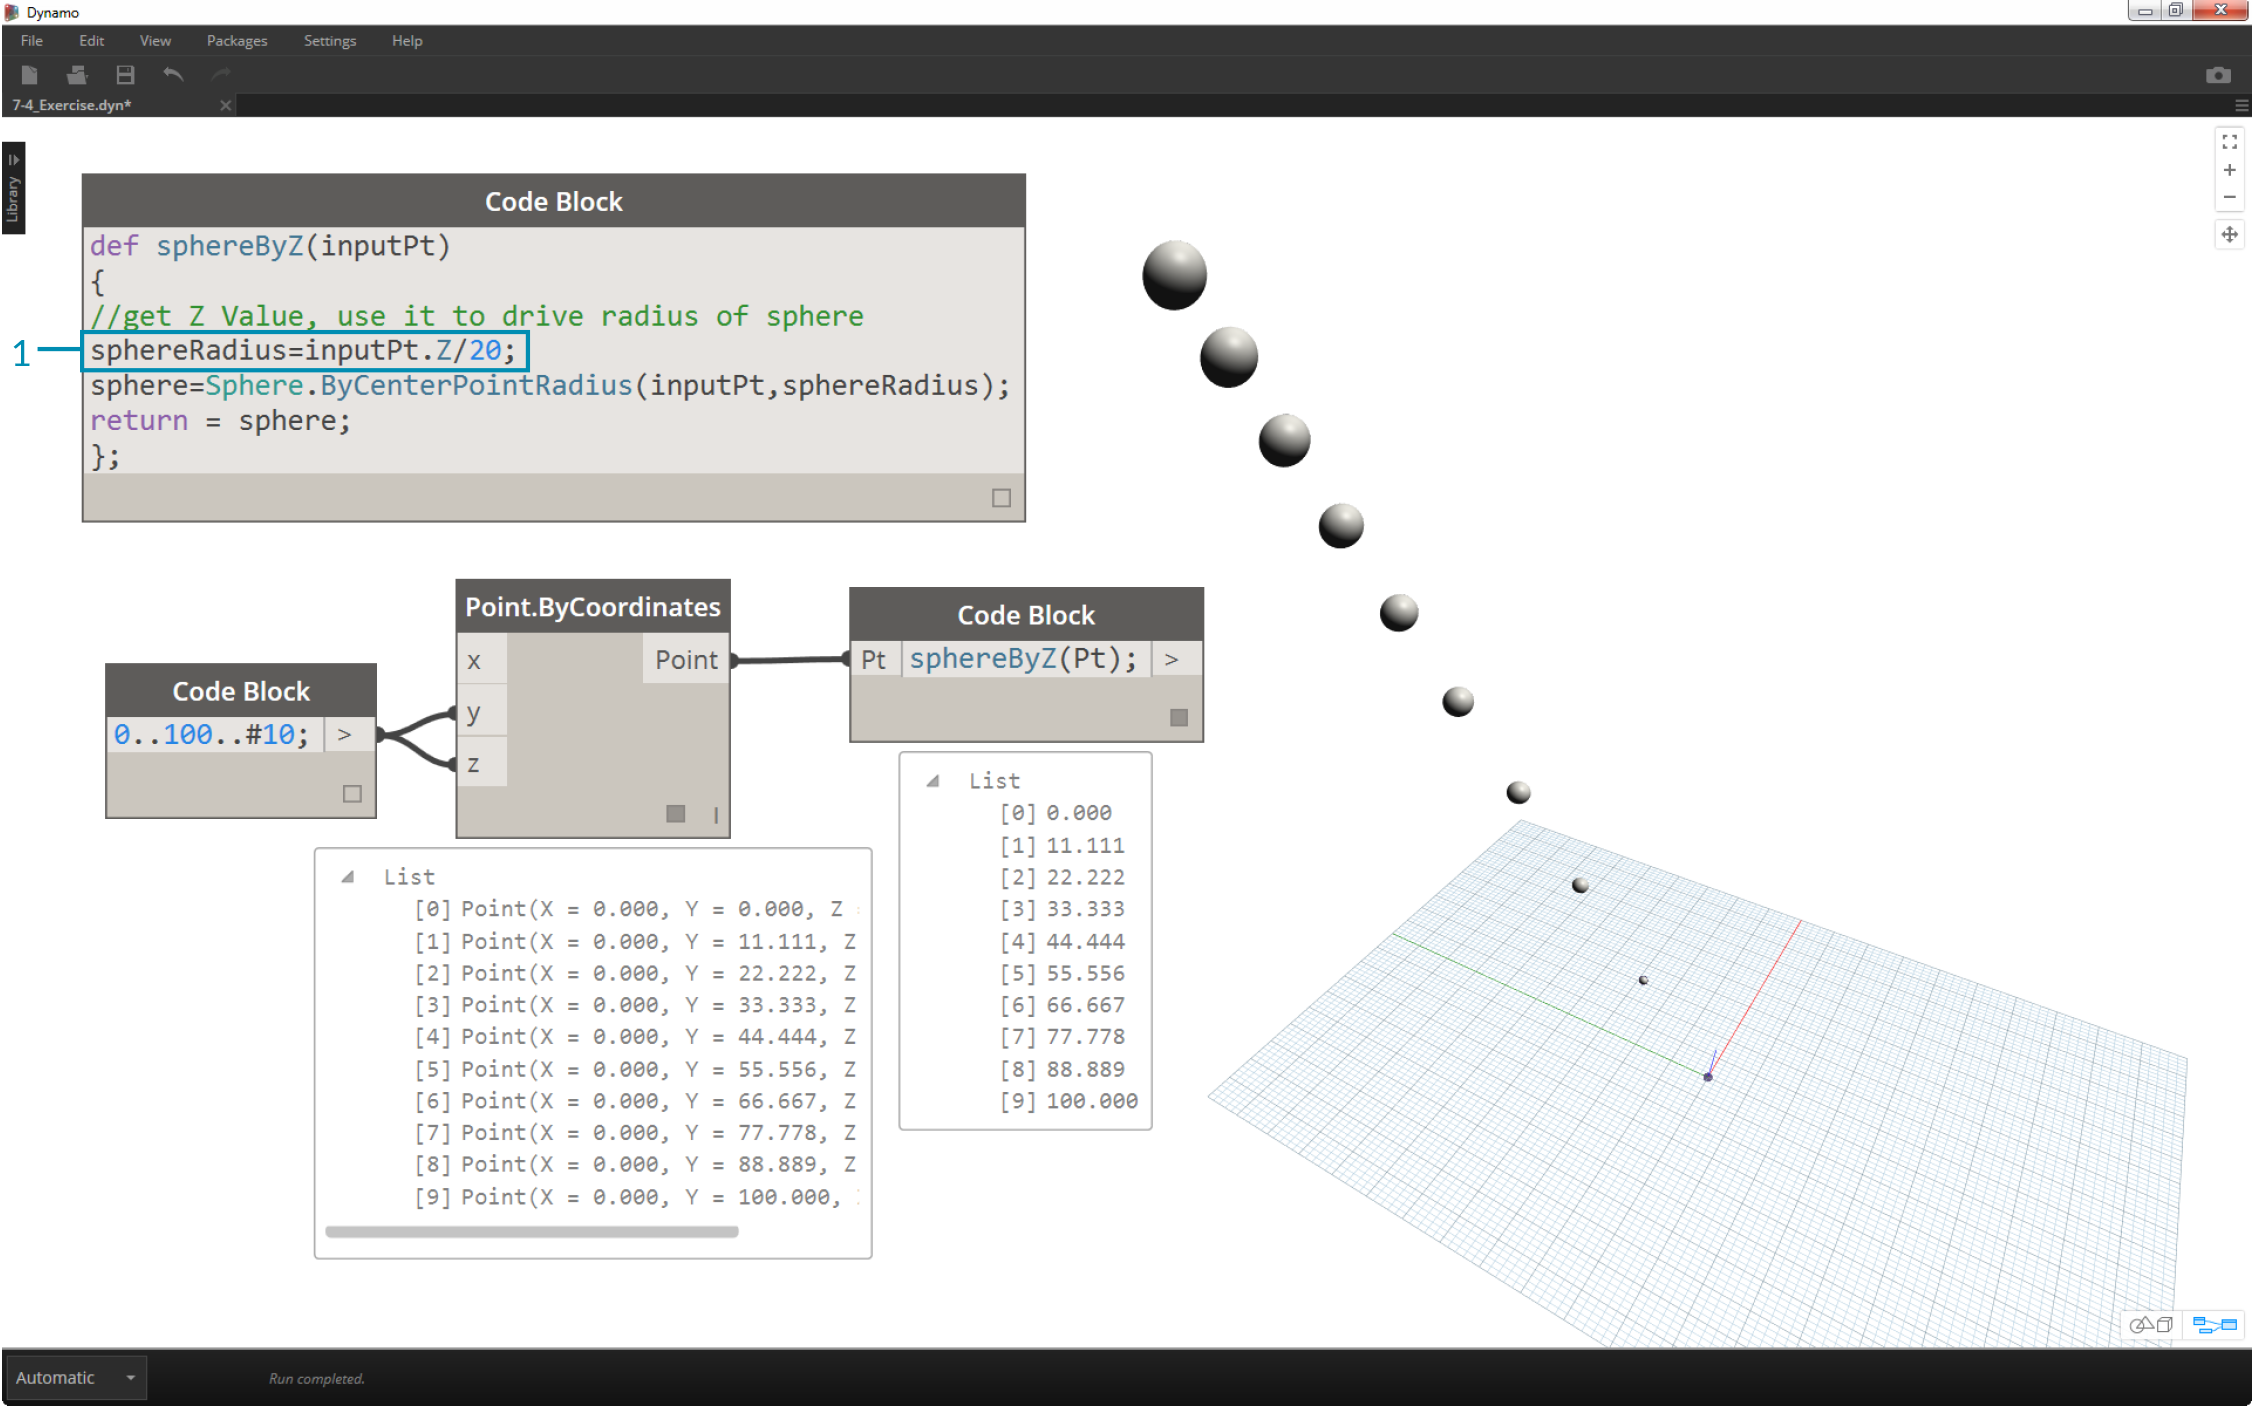
Task: Click the Point output port
Action: point(686,660)
